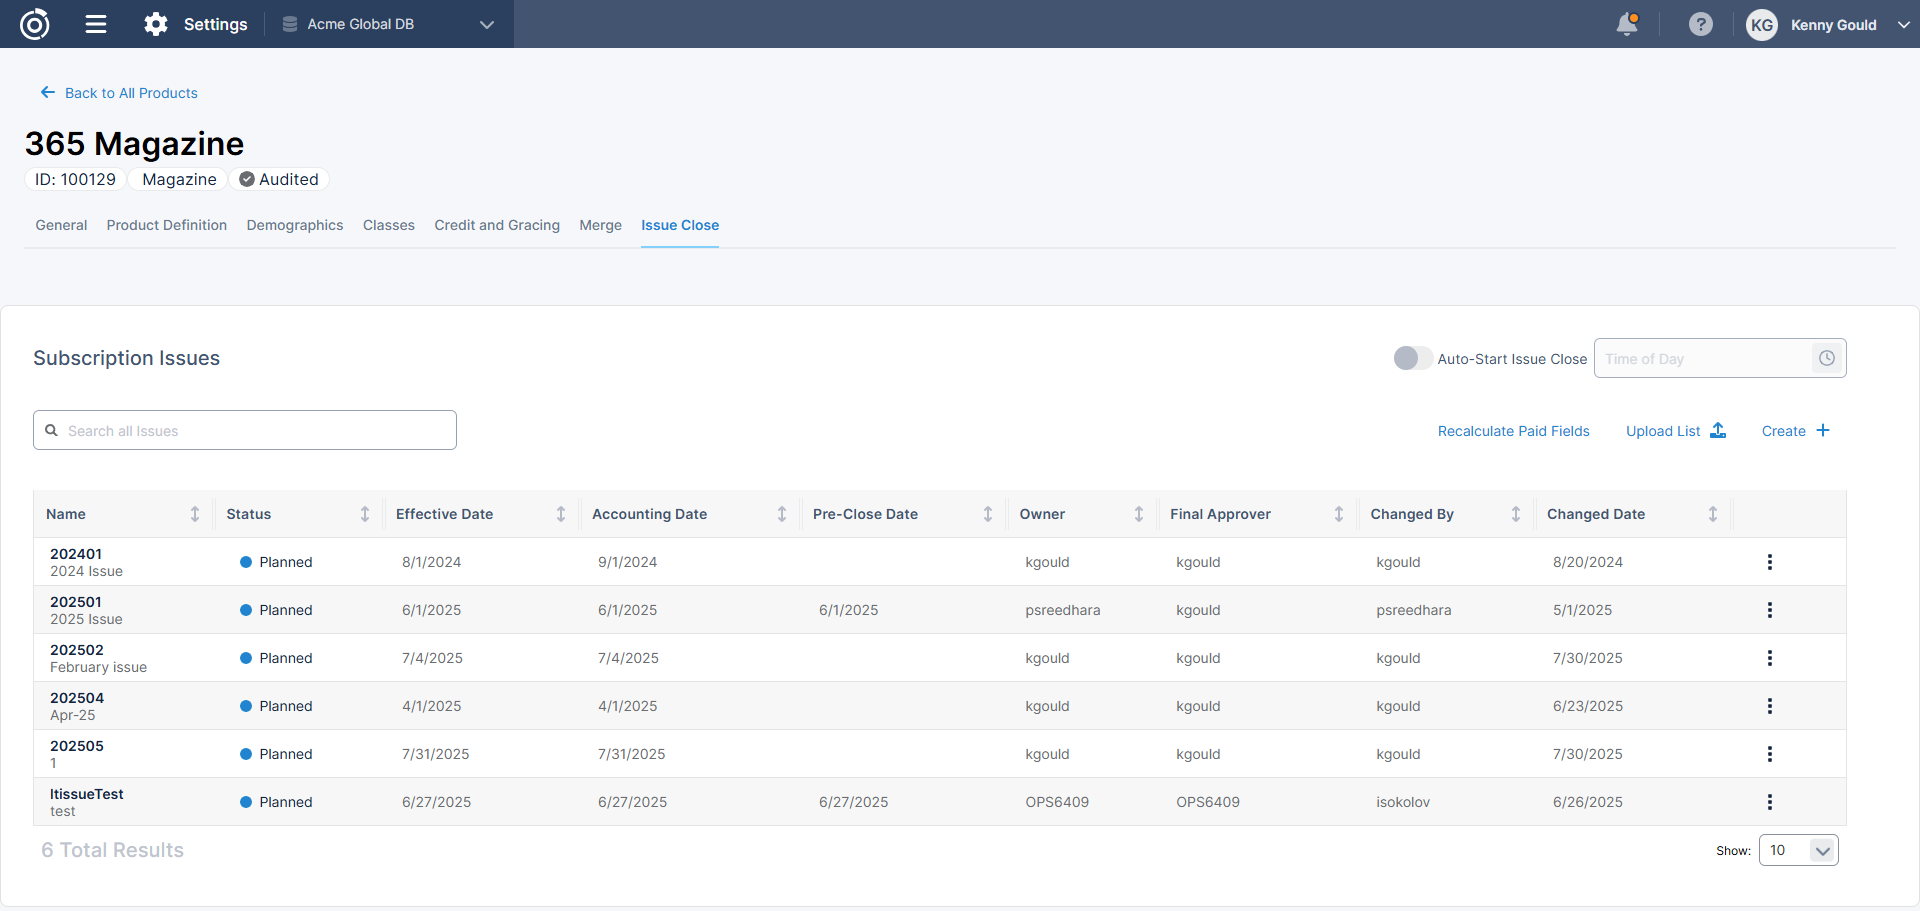Open the Show results per page dropdown
This screenshot has width=1920, height=911.
point(1798,850)
